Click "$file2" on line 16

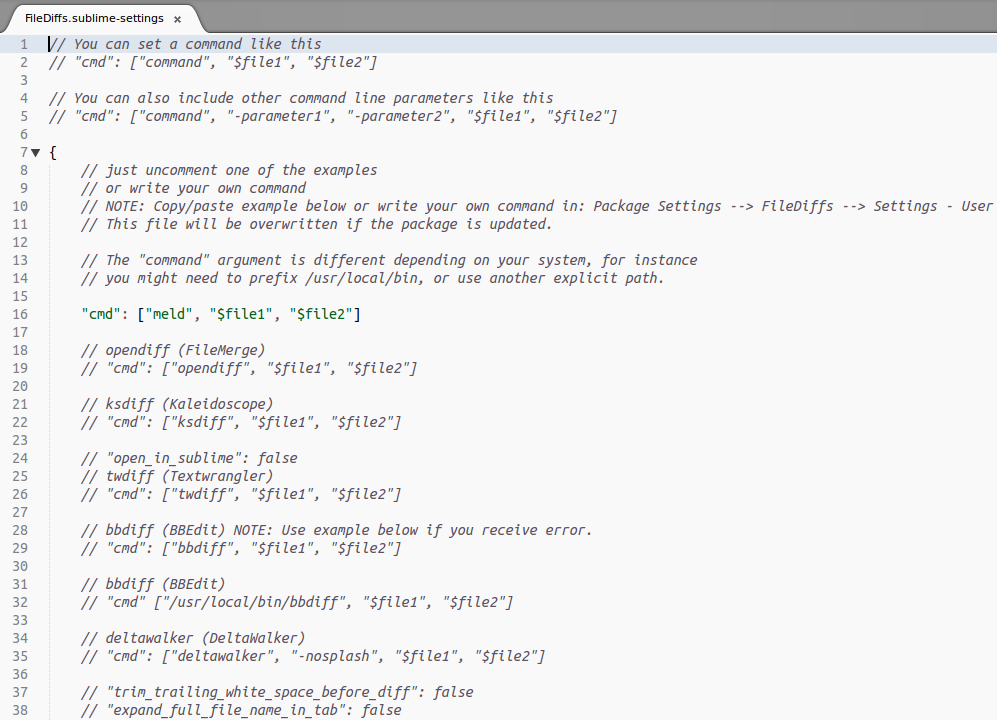[x=321, y=314]
